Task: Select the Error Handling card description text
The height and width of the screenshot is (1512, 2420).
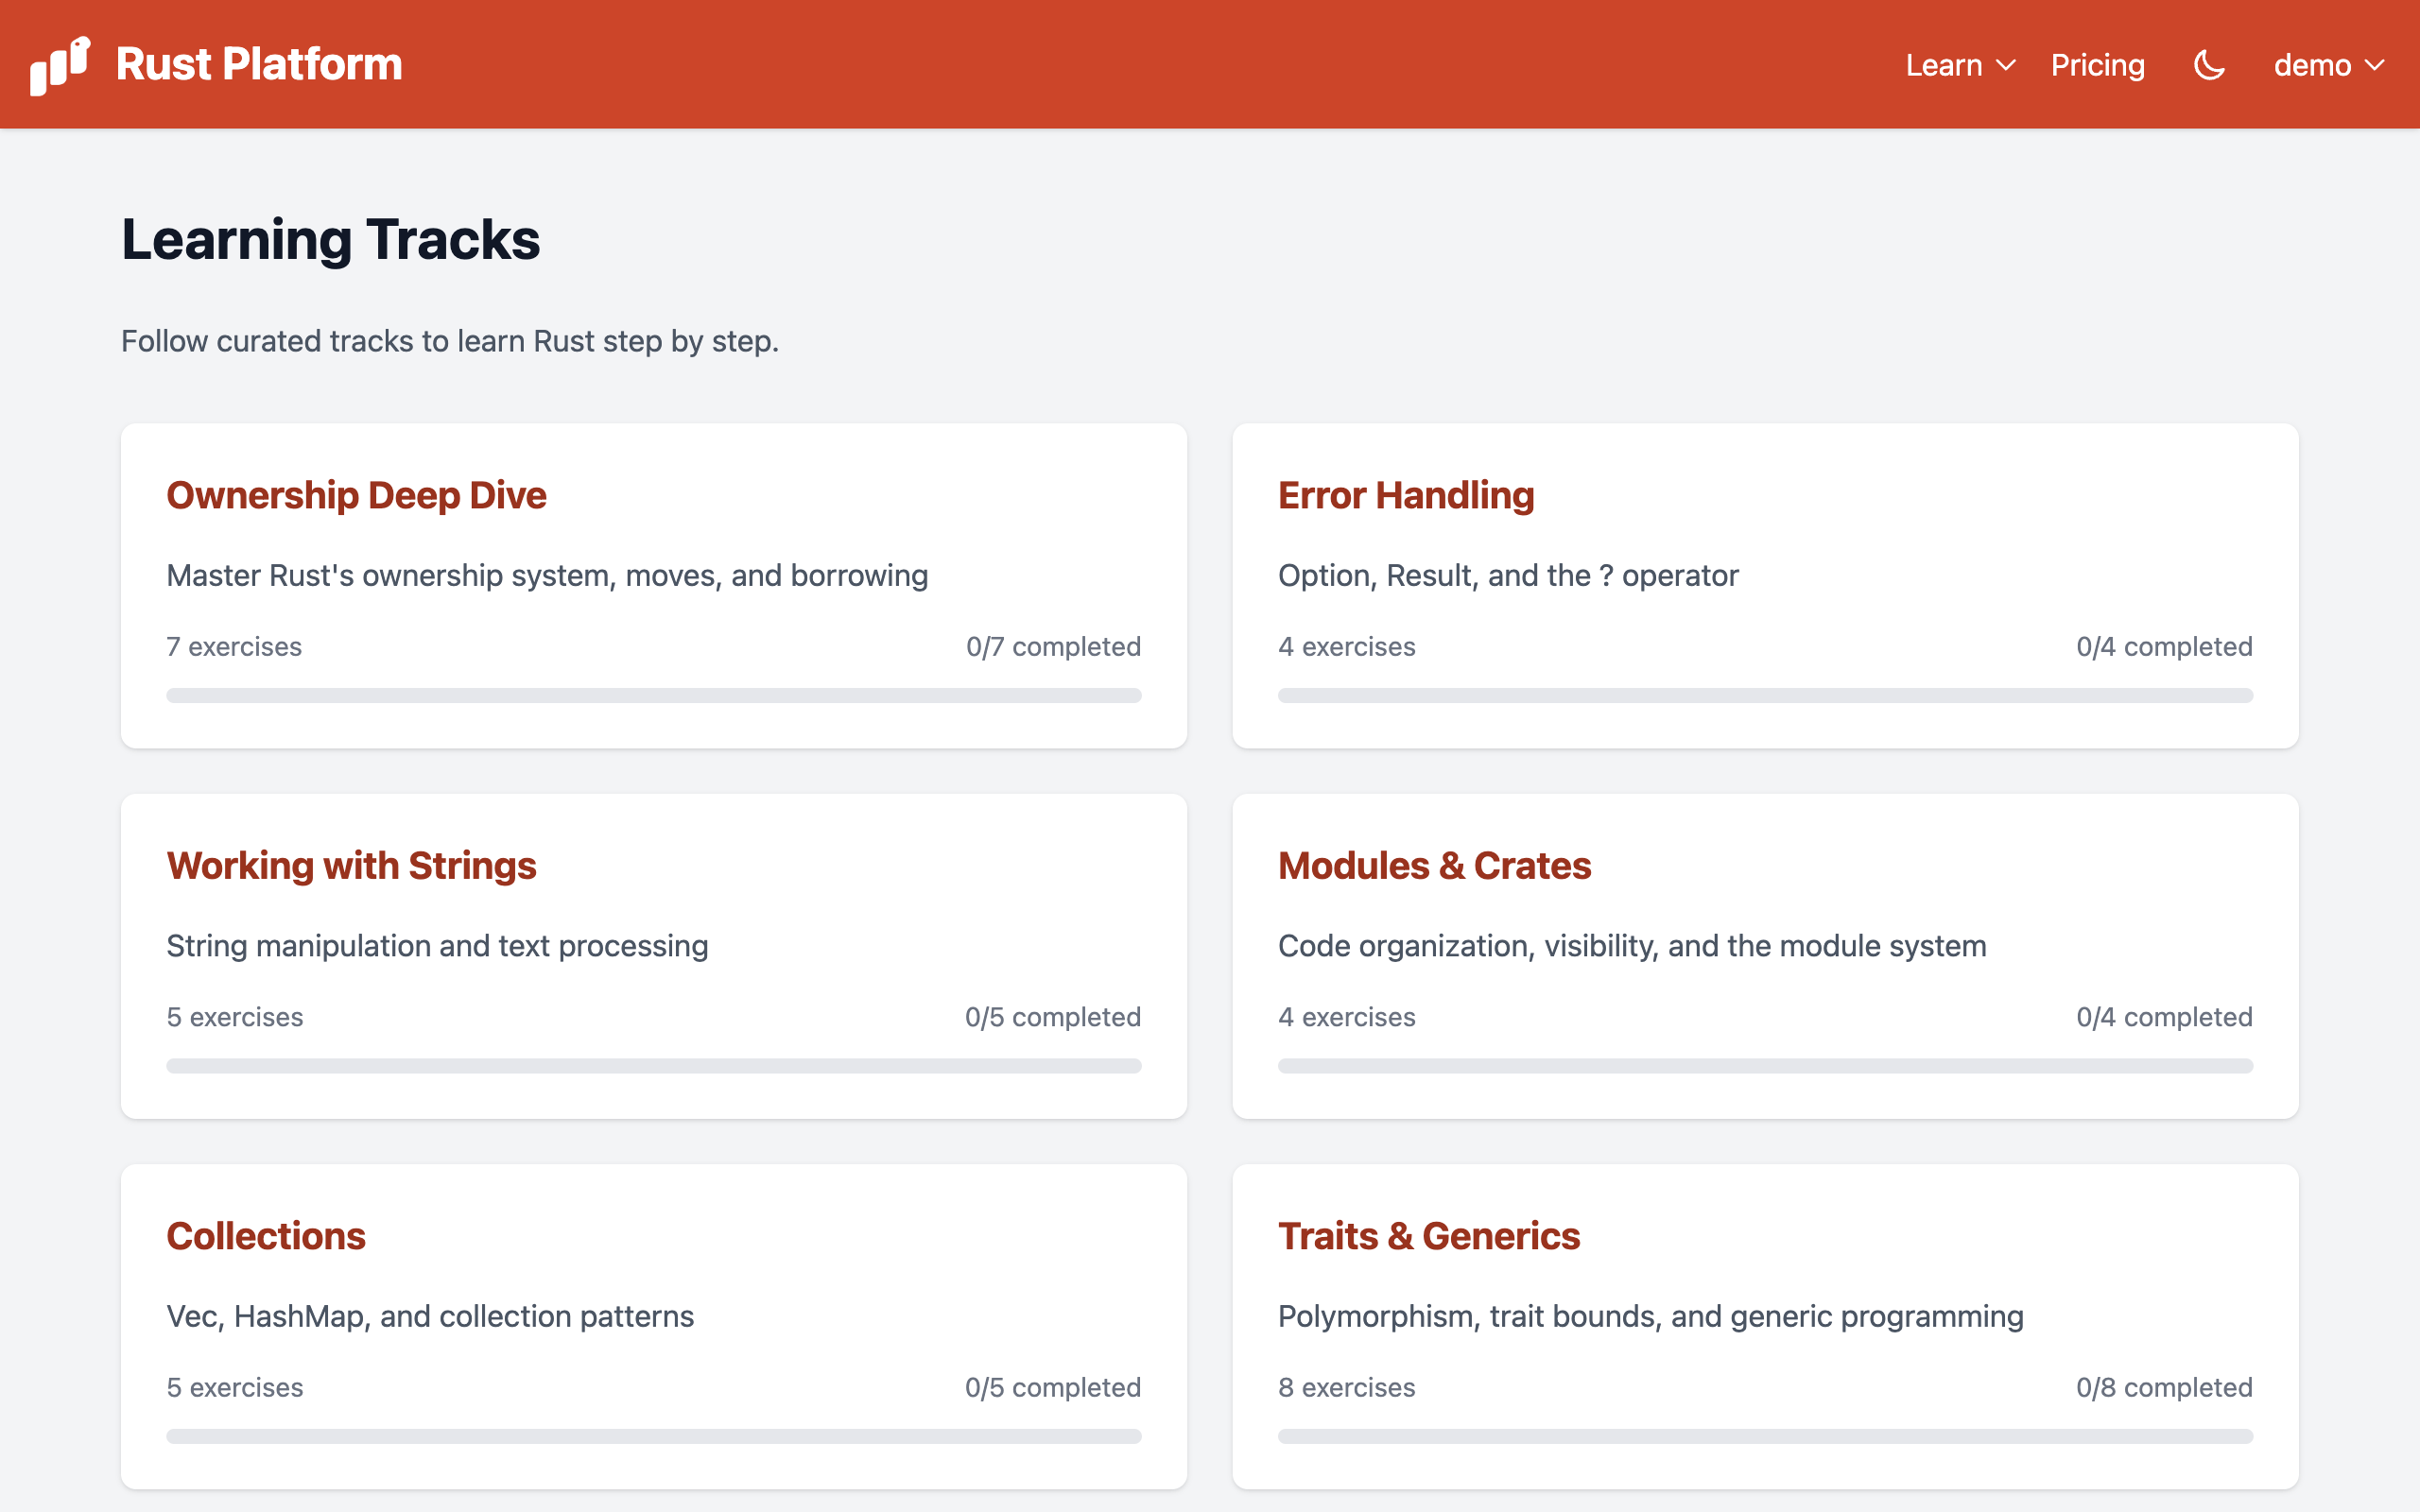Action: [1508, 575]
